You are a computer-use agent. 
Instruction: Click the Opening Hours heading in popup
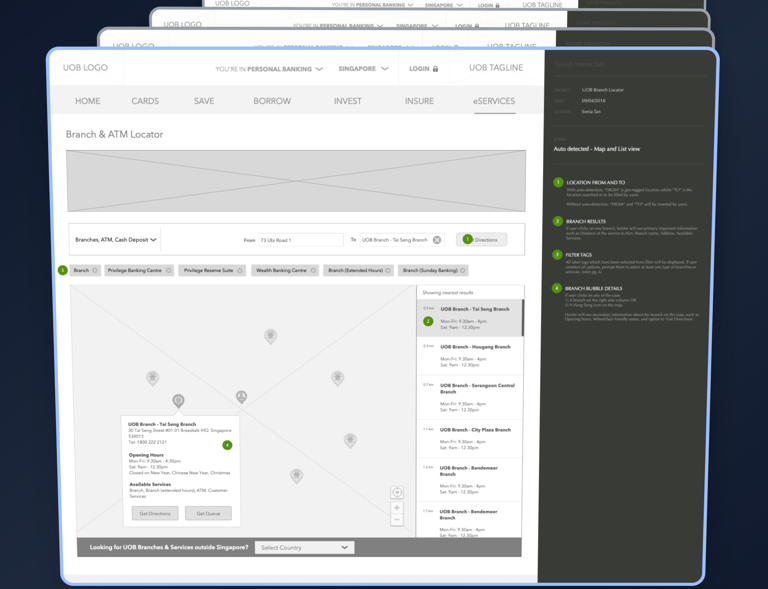coord(146,455)
